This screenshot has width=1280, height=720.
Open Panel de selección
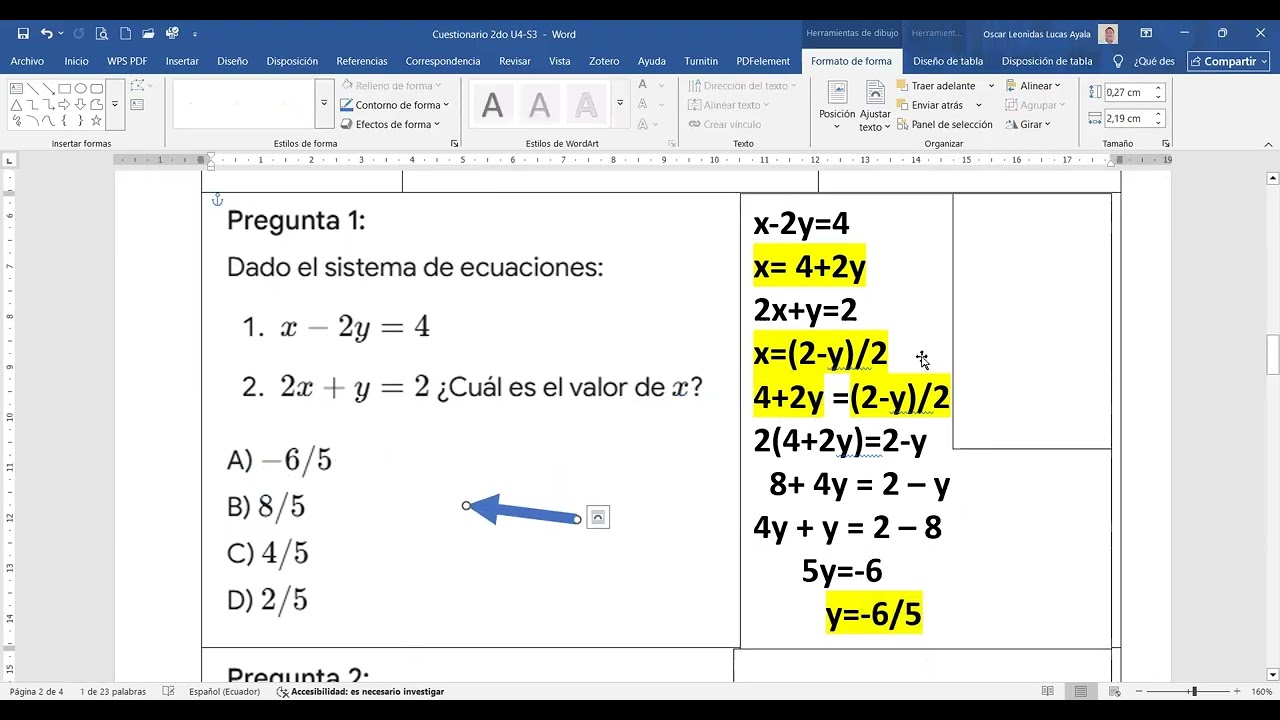pos(944,124)
